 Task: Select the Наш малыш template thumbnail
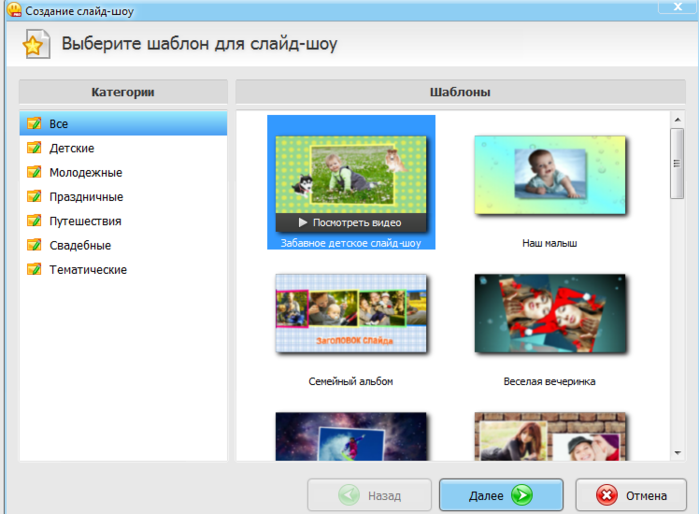pos(550,175)
